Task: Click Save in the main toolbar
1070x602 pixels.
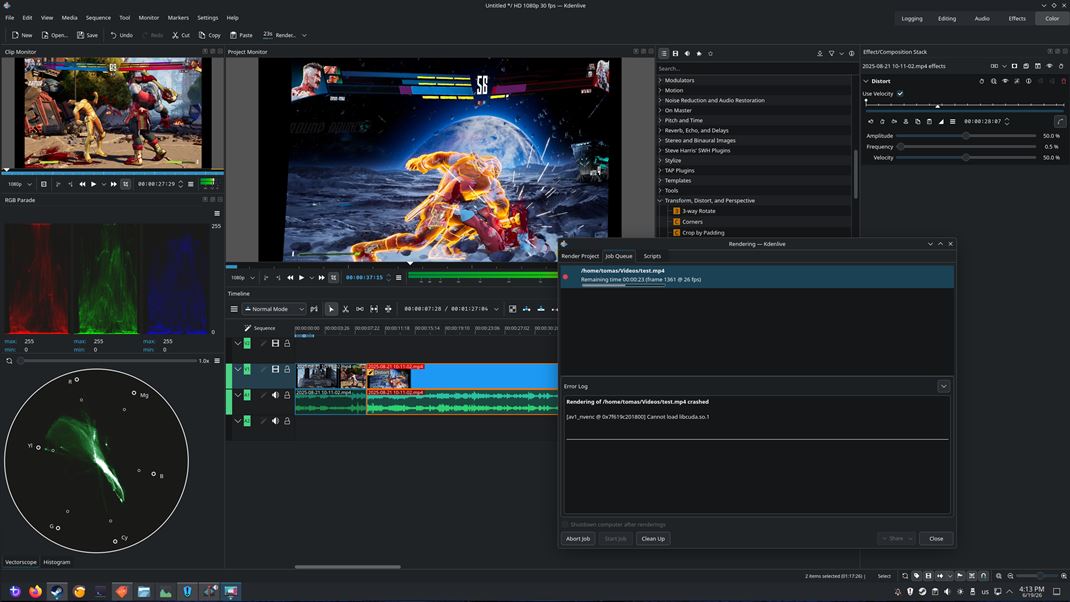Action: tap(87, 35)
